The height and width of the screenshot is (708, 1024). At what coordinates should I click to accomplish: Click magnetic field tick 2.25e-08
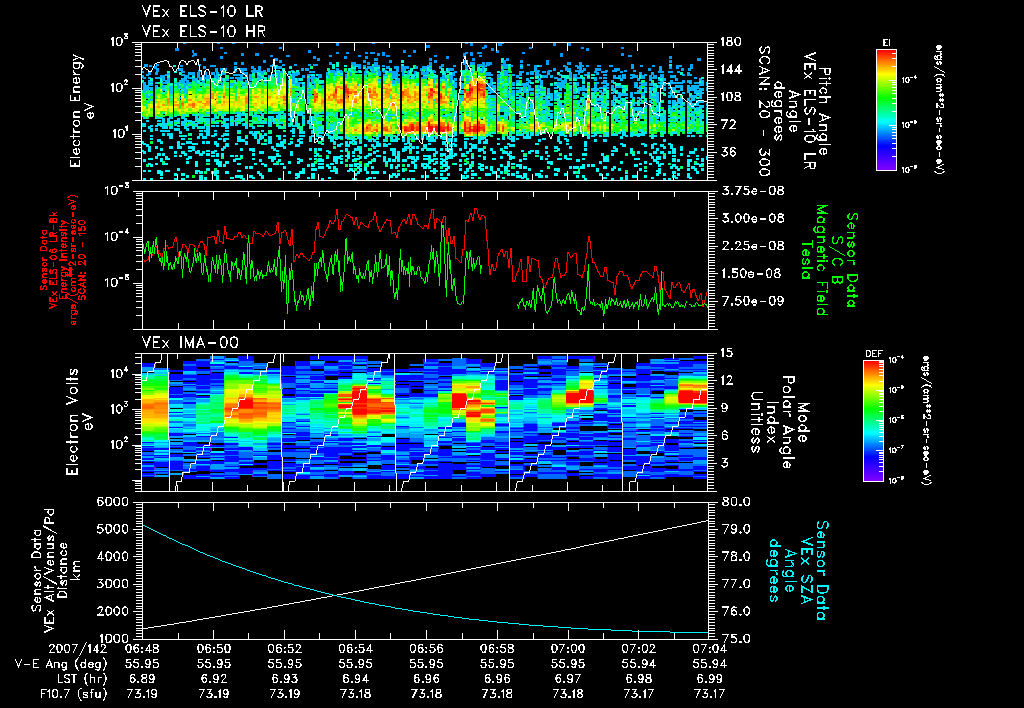click(x=752, y=246)
